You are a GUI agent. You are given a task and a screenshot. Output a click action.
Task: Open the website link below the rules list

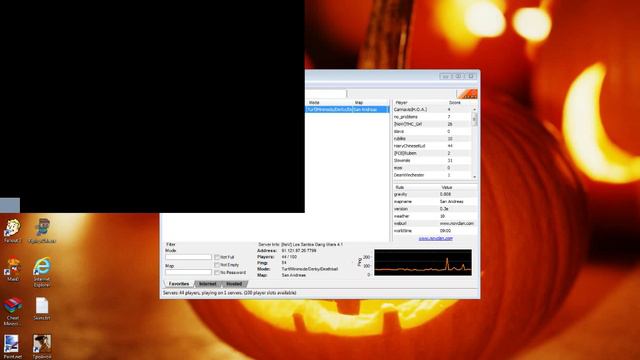click(x=436, y=238)
